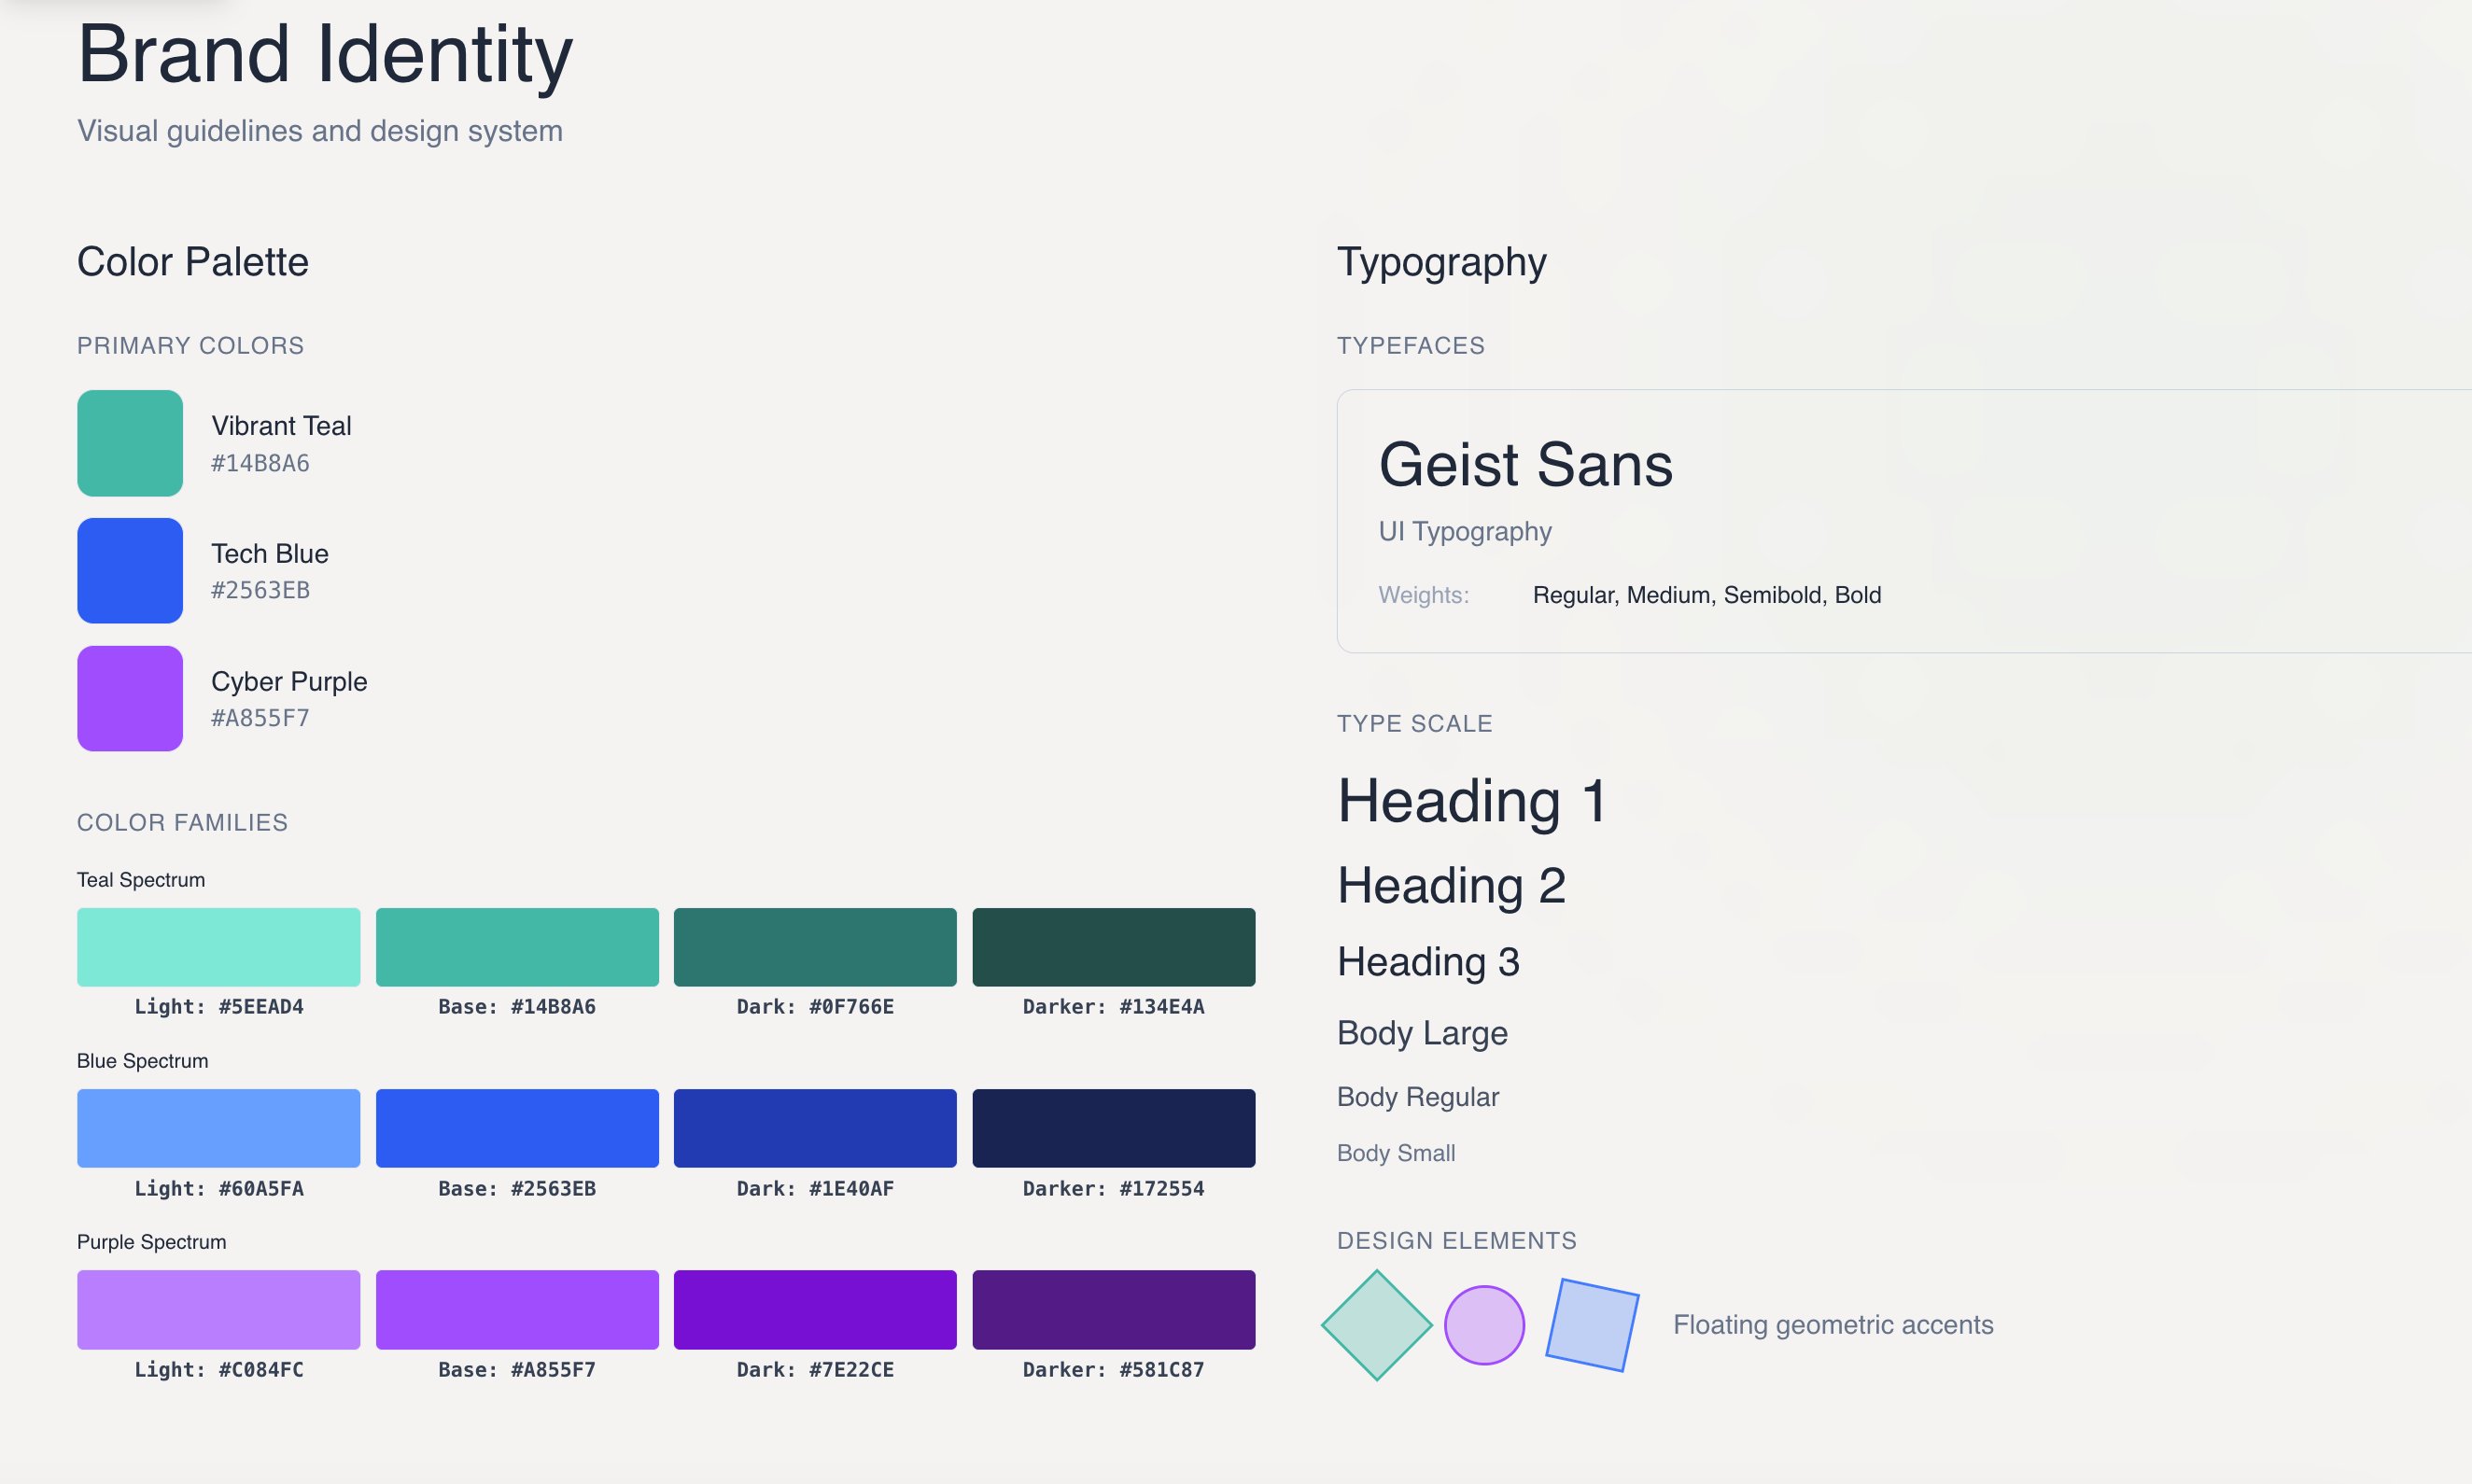Click the TYPEFACES label
The image size is (2472, 1484).
(1411, 345)
